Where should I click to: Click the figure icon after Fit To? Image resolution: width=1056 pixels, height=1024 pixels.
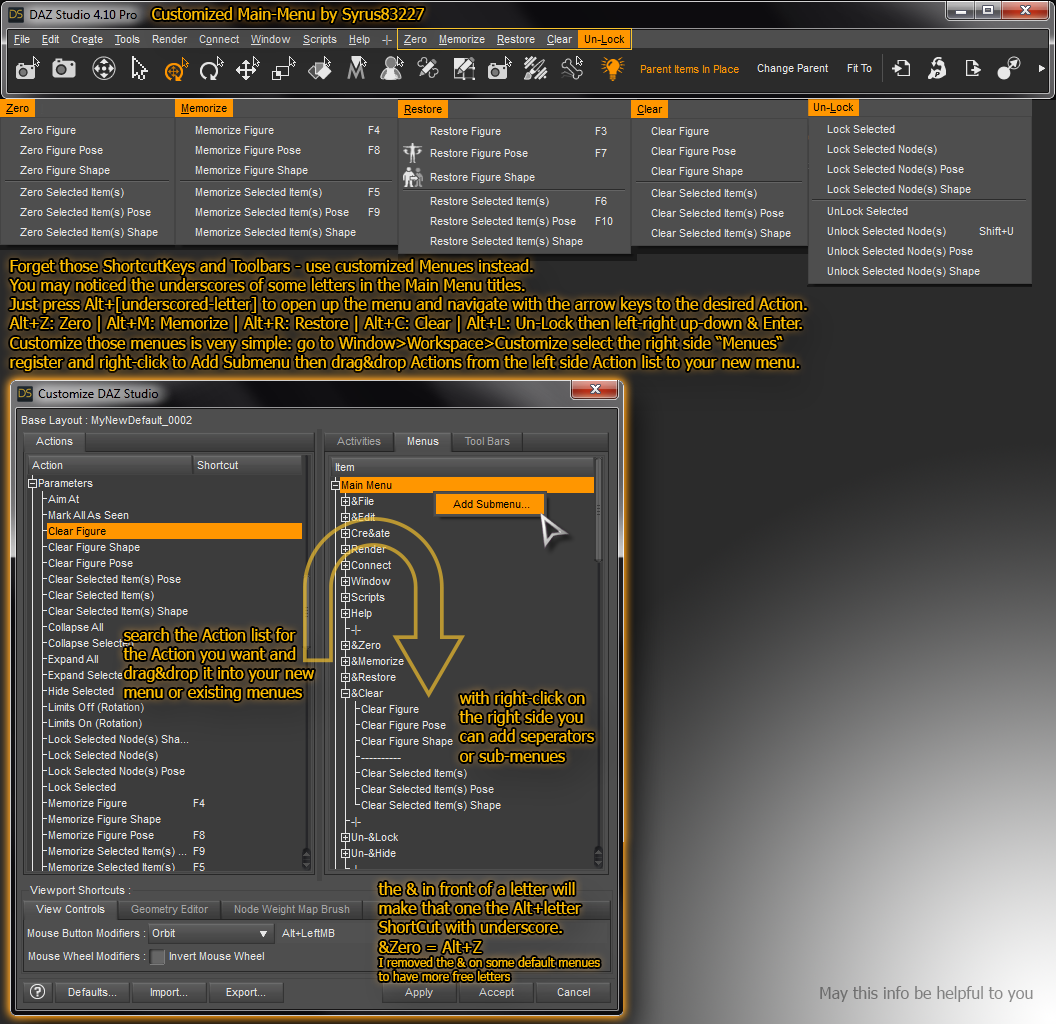937,68
